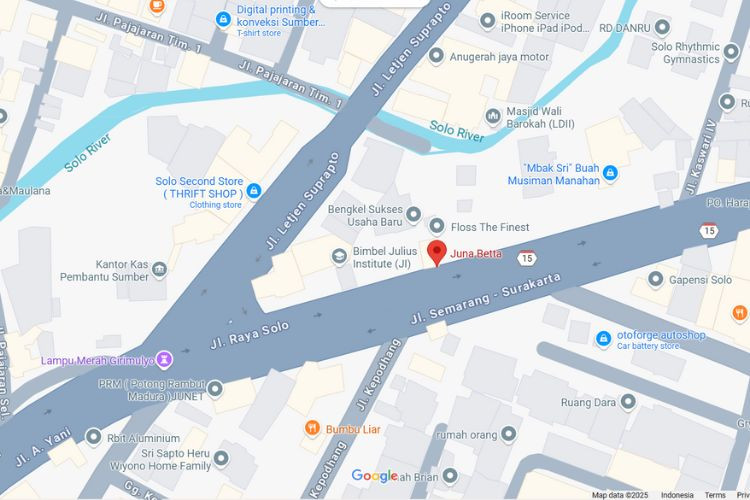Viewport: 750px width, 500px height.
Task: Open the Gapensi Solo place marker
Action: point(655,279)
